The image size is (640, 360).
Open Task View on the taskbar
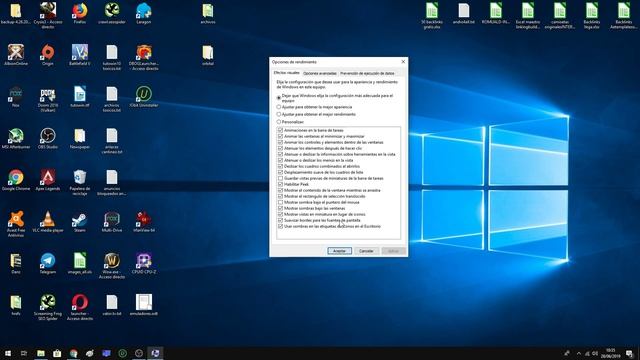coord(24,353)
